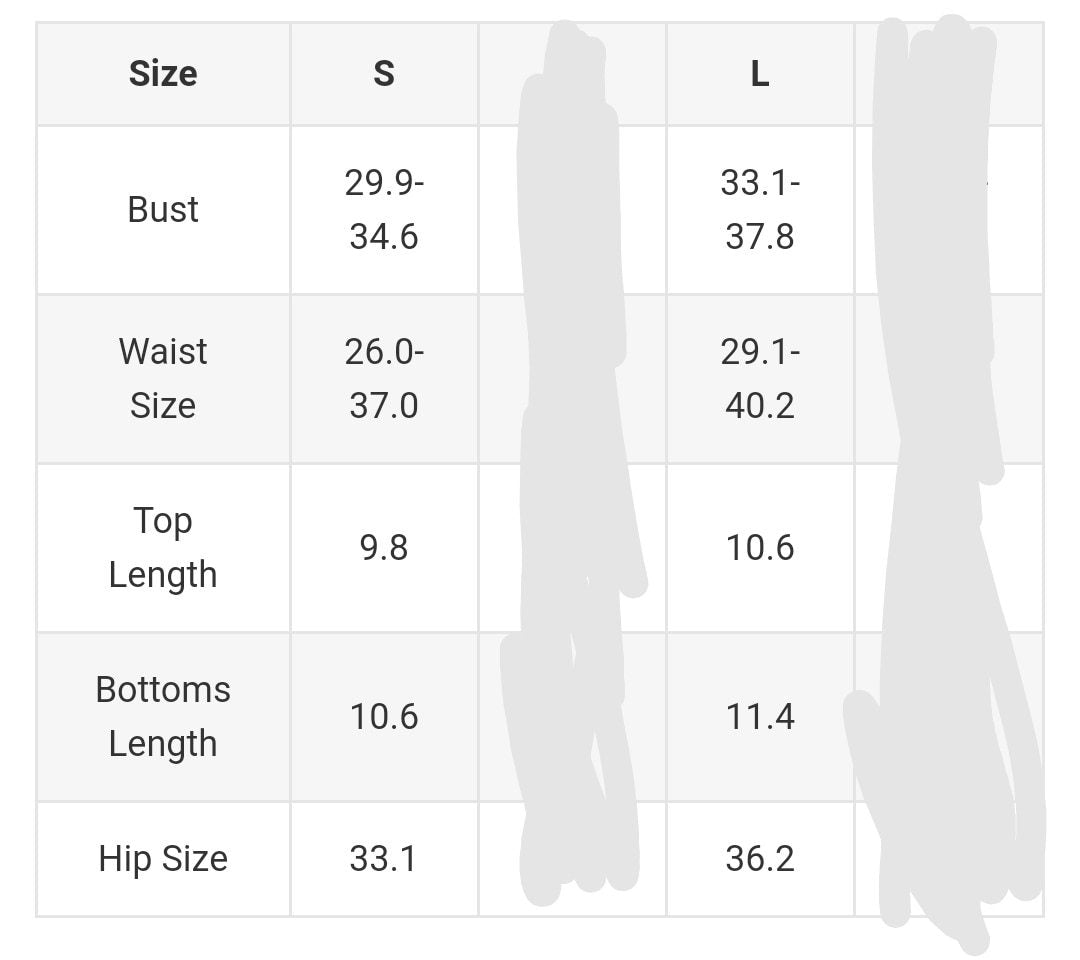The width and height of the screenshot is (1080, 960).
Task: Click the scribbled-out header right of L
Action: (x=948, y=74)
